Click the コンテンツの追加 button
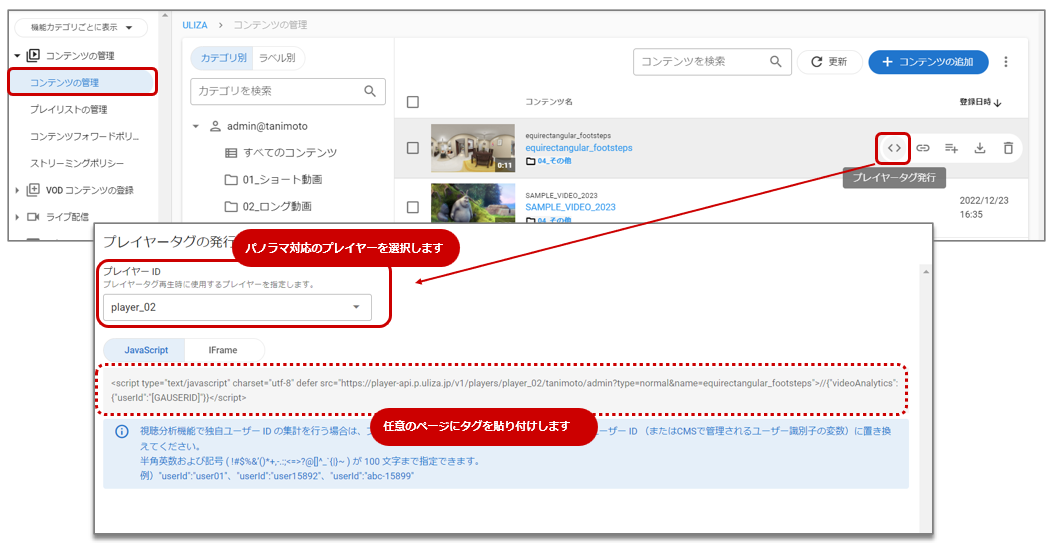 tap(928, 62)
